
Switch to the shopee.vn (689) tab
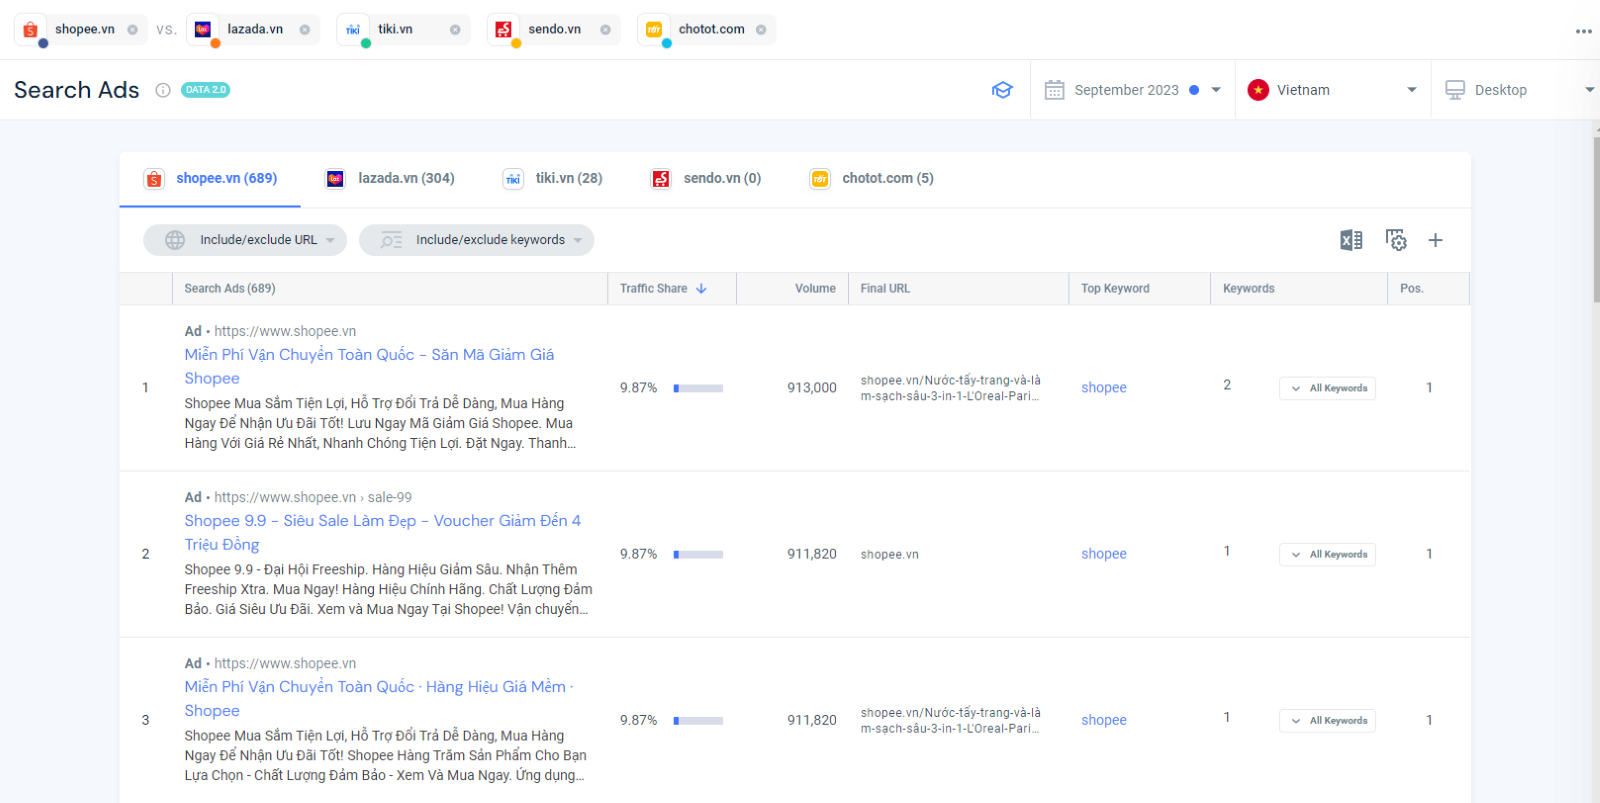(210, 179)
